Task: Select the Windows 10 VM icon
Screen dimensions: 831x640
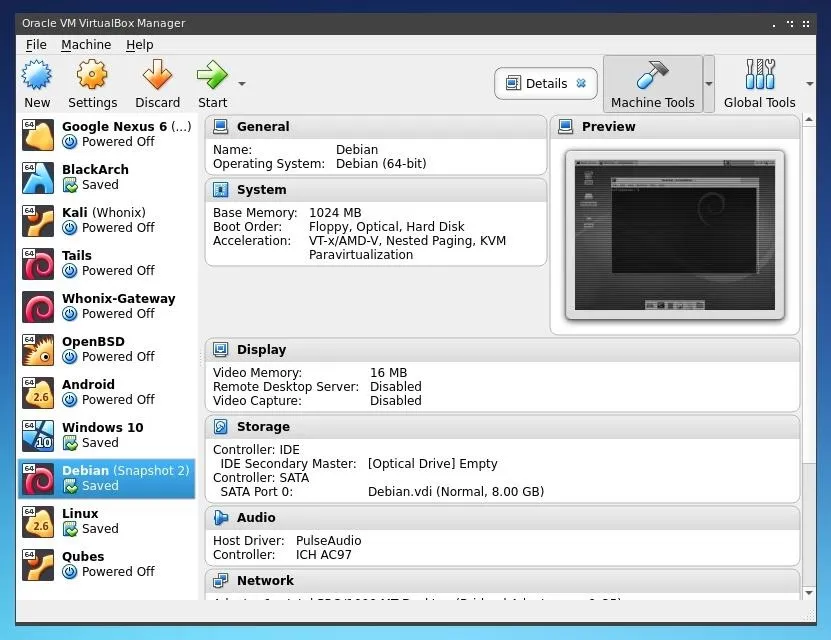Action: pos(38,435)
